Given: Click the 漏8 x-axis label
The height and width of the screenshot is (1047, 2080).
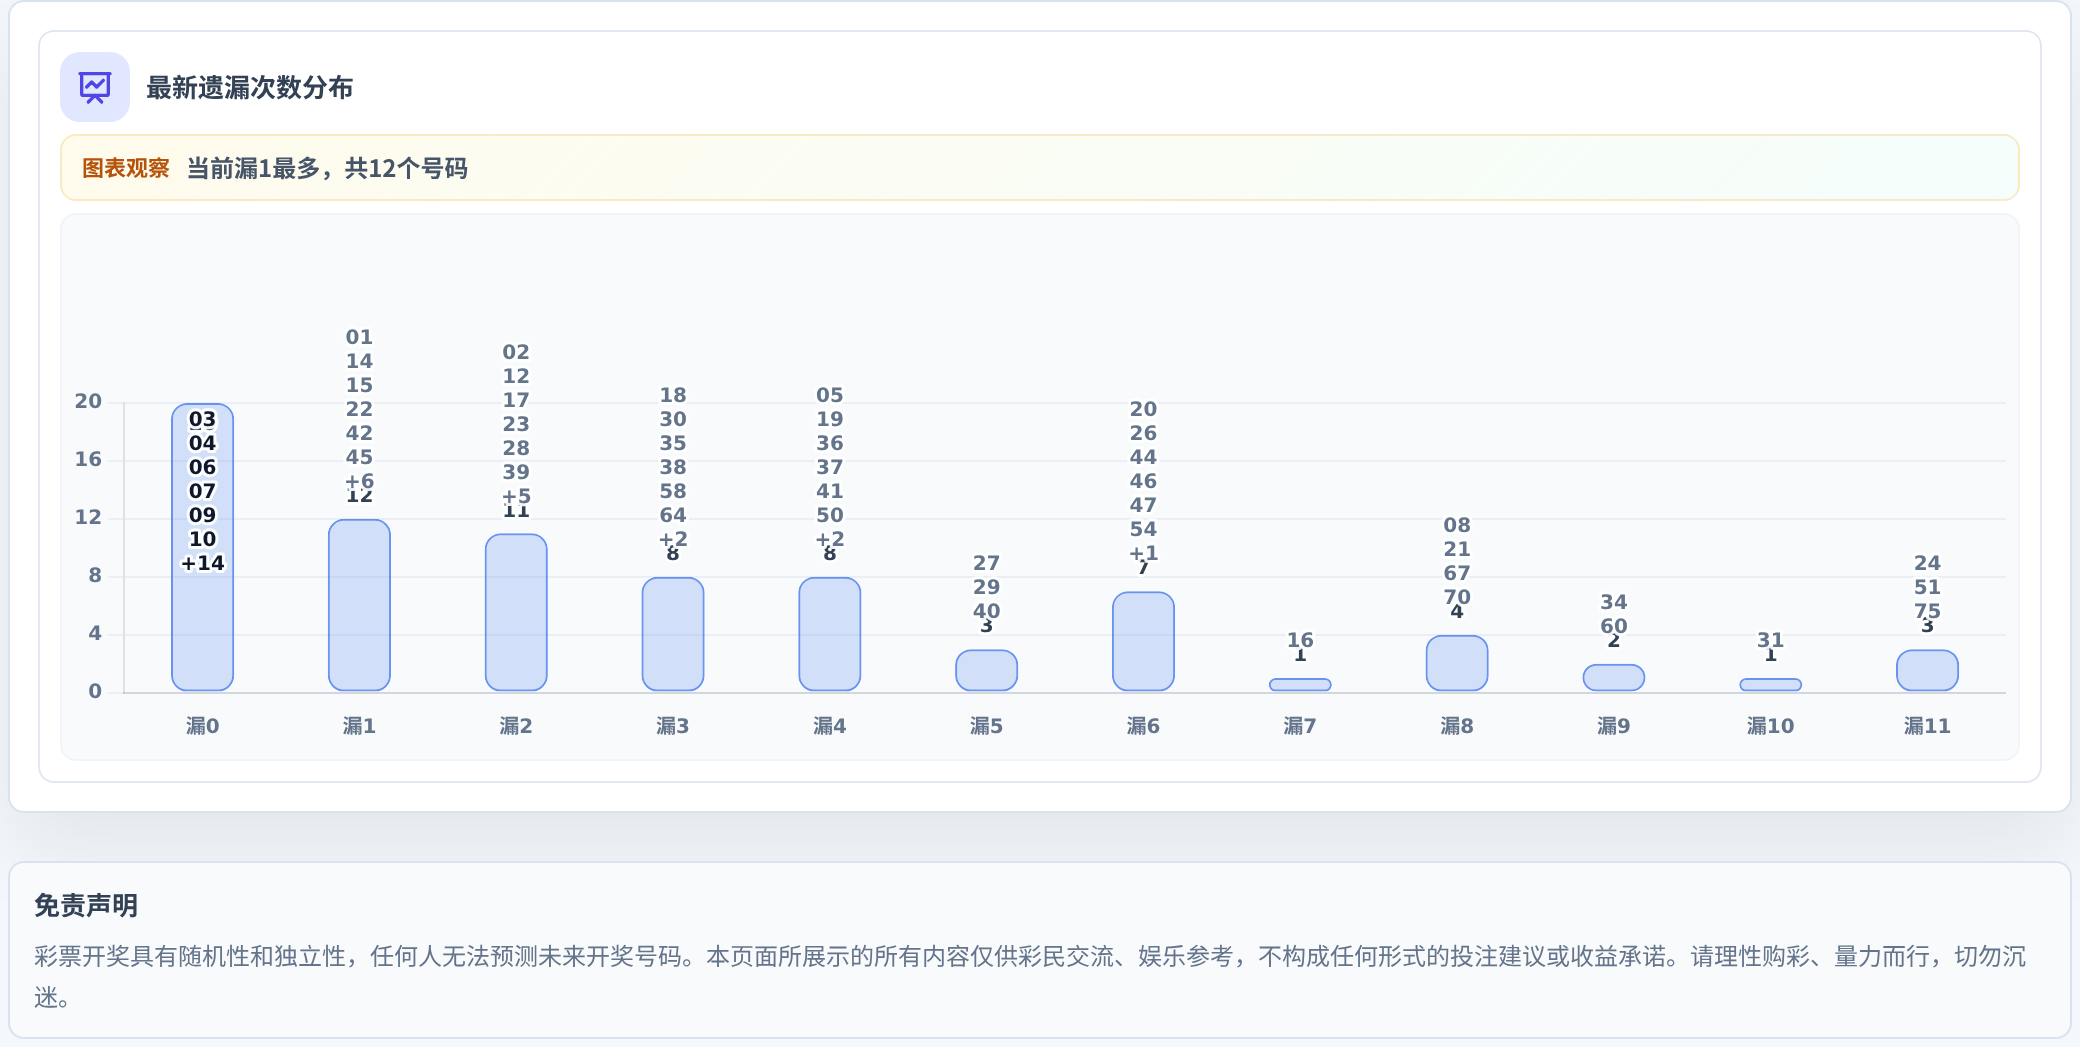Looking at the screenshot, I should (x=1457, y=726).
